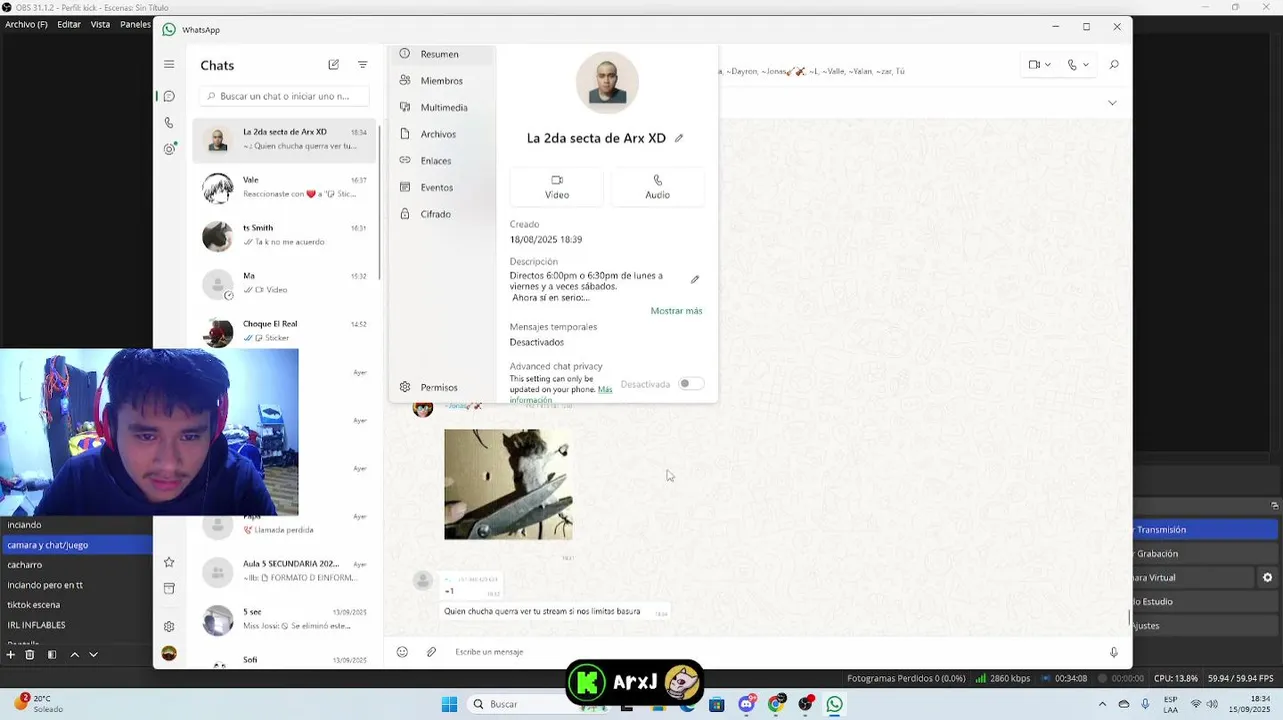
Task: Attach a file with the paperclip icon
Action: pos(431,652)
